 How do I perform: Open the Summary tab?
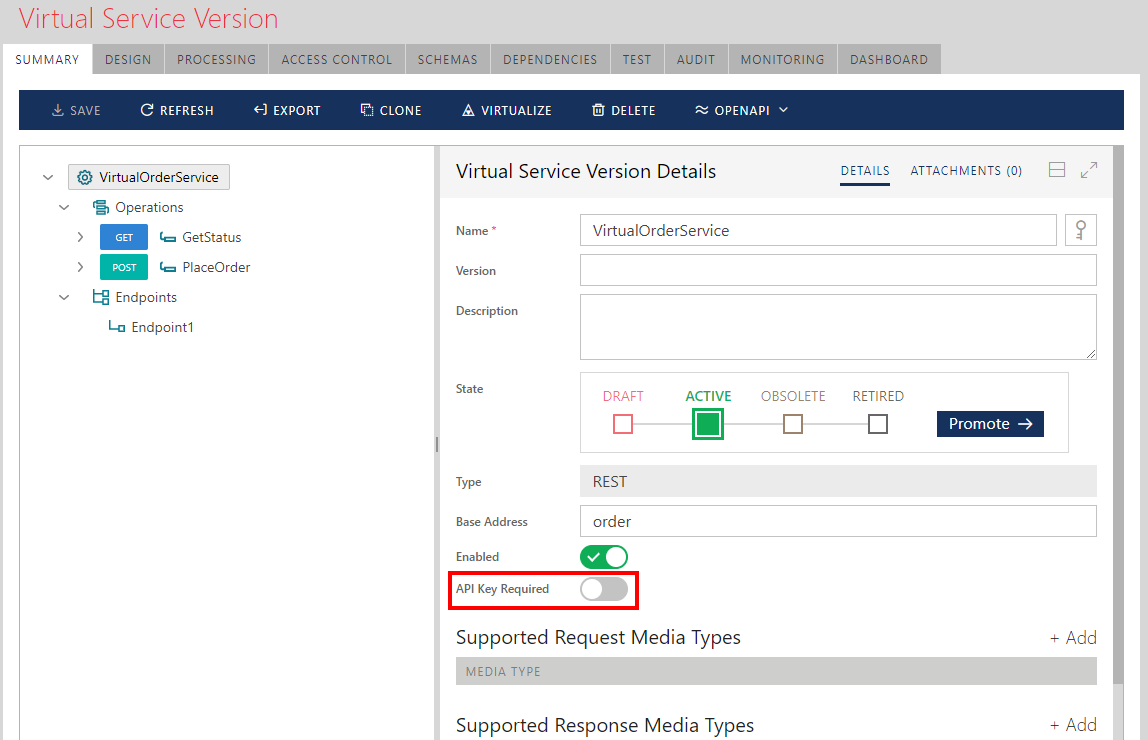[x=48, y=59]
